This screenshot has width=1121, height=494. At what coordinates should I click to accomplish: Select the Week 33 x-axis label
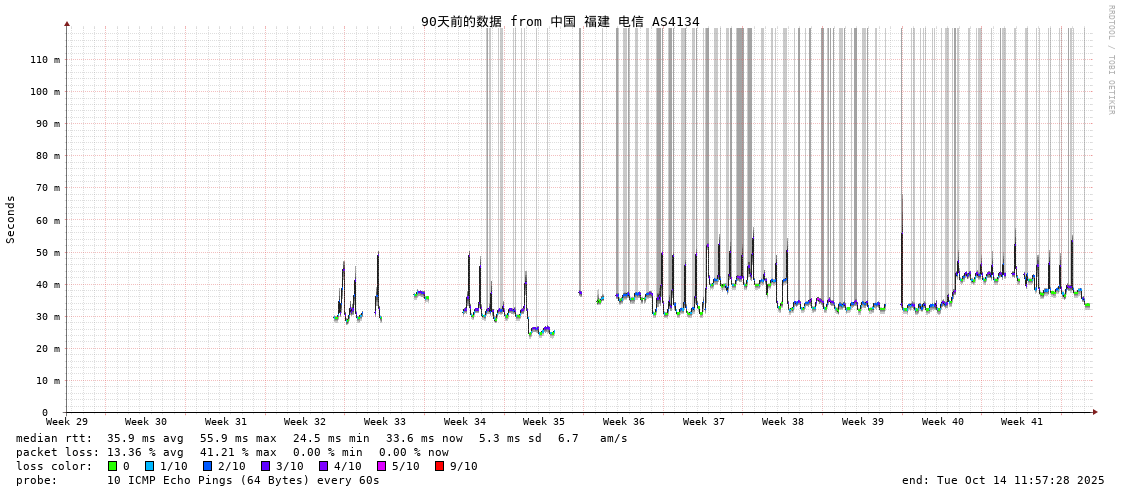click(385, 422)
